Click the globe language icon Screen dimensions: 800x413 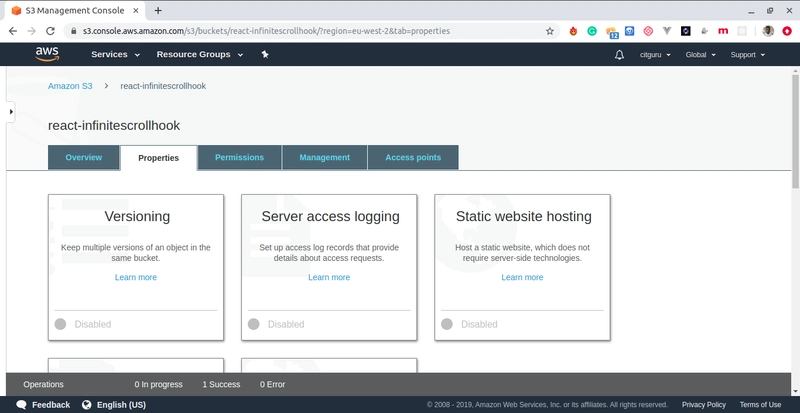click(x=87, y=405)
